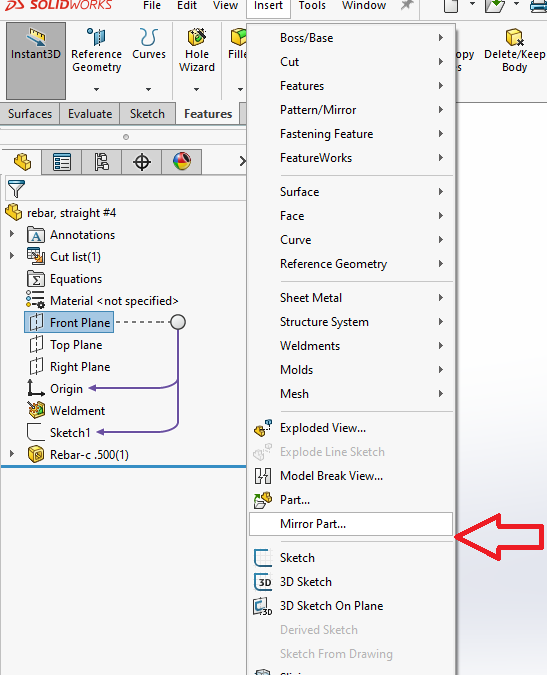Screen dimensions: 547x675
Task: Click the feature tree filter funnel icon
Action: point(16,189)
